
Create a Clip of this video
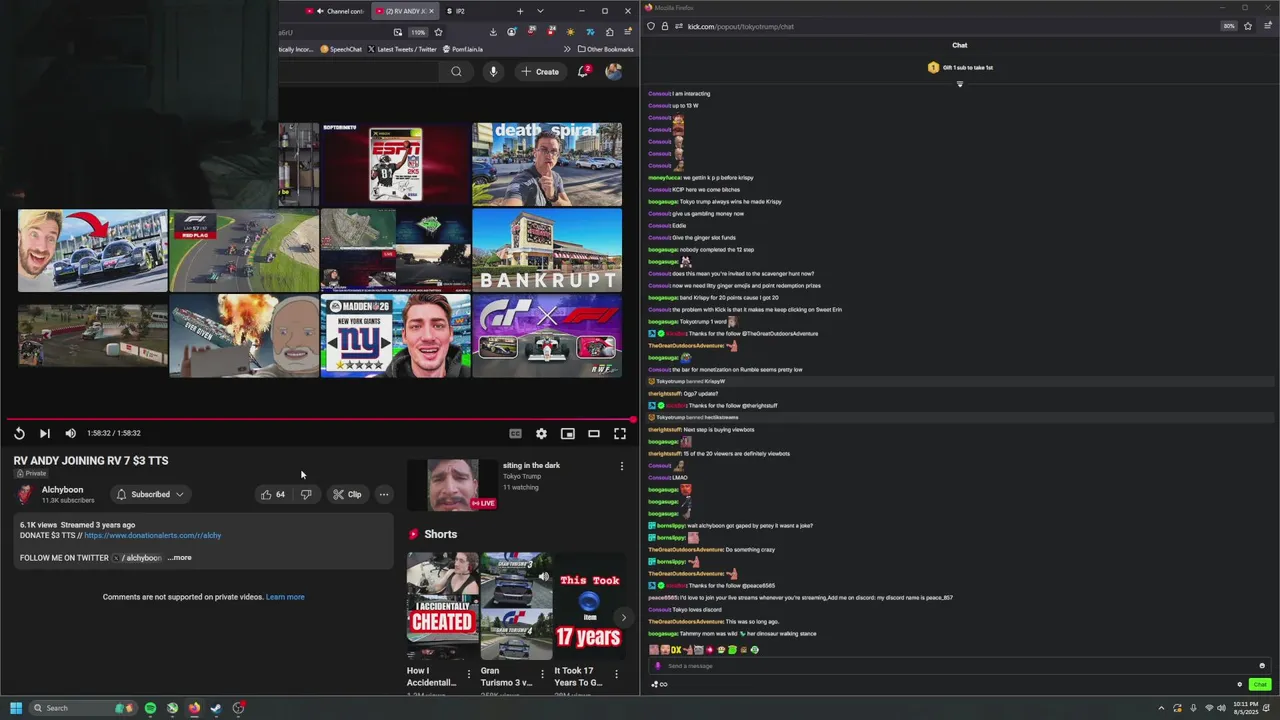[x=348, y=494]
